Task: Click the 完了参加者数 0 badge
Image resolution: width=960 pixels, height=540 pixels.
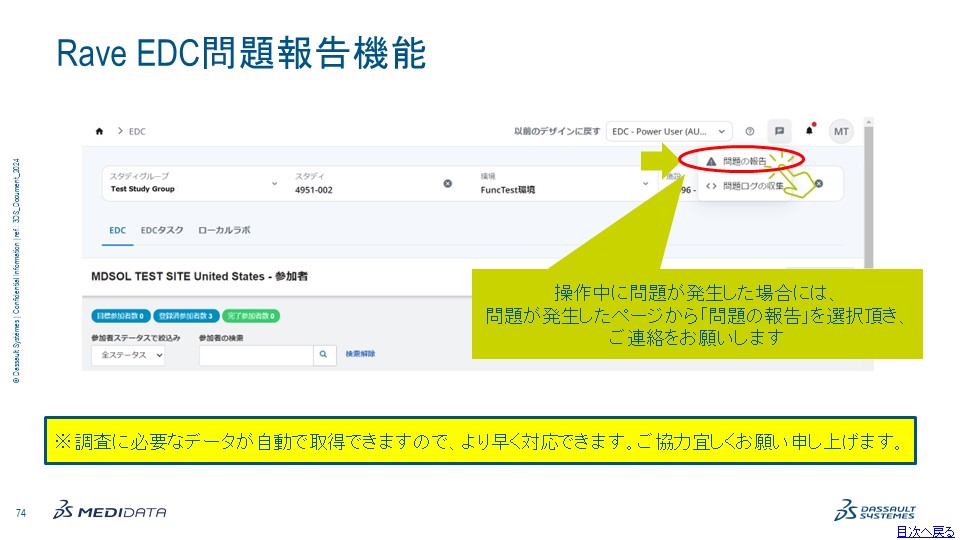Action: [251, 316]
